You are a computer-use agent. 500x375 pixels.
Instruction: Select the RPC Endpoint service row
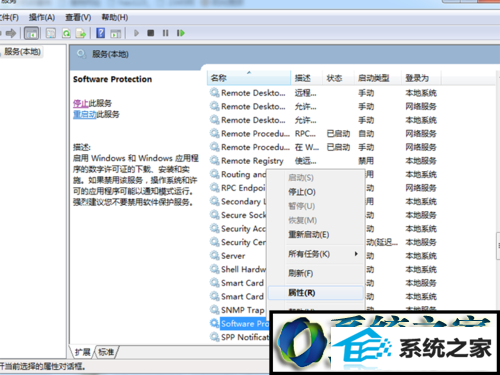click(237, 188)
